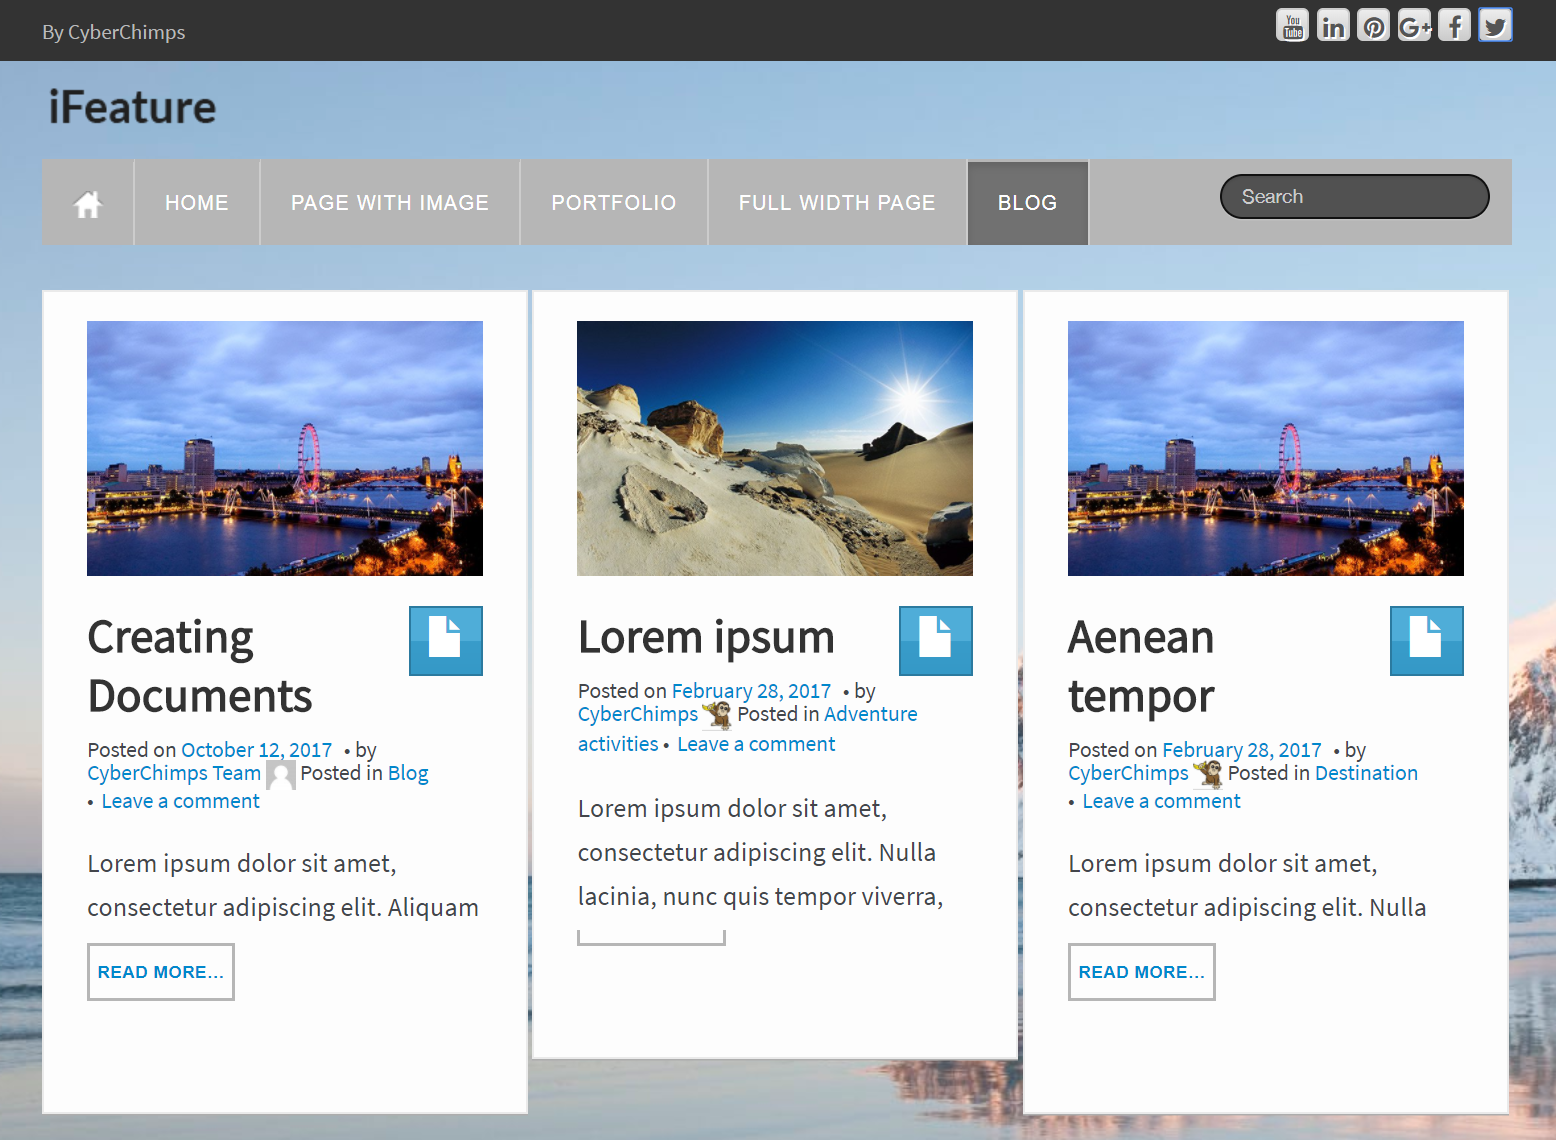Click Read More under Aenean tempor
This screenshot has width=1556, height=1140.
[1142, 972]
